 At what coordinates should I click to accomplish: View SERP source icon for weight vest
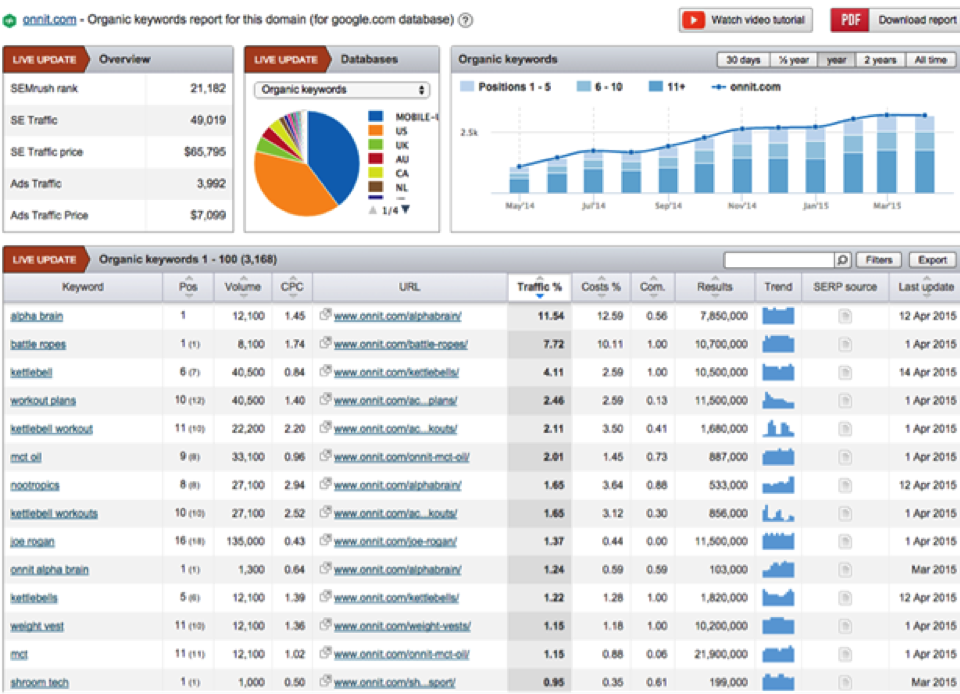point(845,626)
